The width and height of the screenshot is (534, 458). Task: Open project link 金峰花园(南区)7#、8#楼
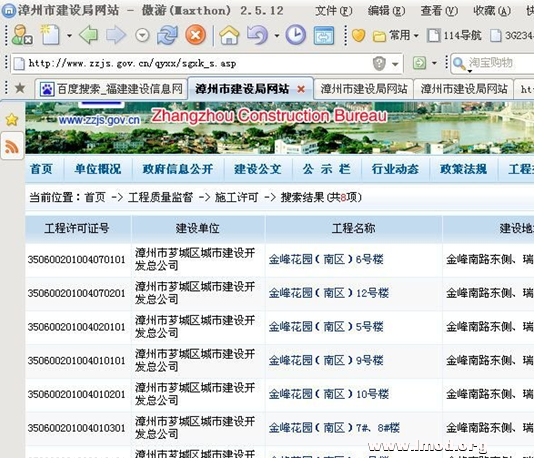[334, 428]
